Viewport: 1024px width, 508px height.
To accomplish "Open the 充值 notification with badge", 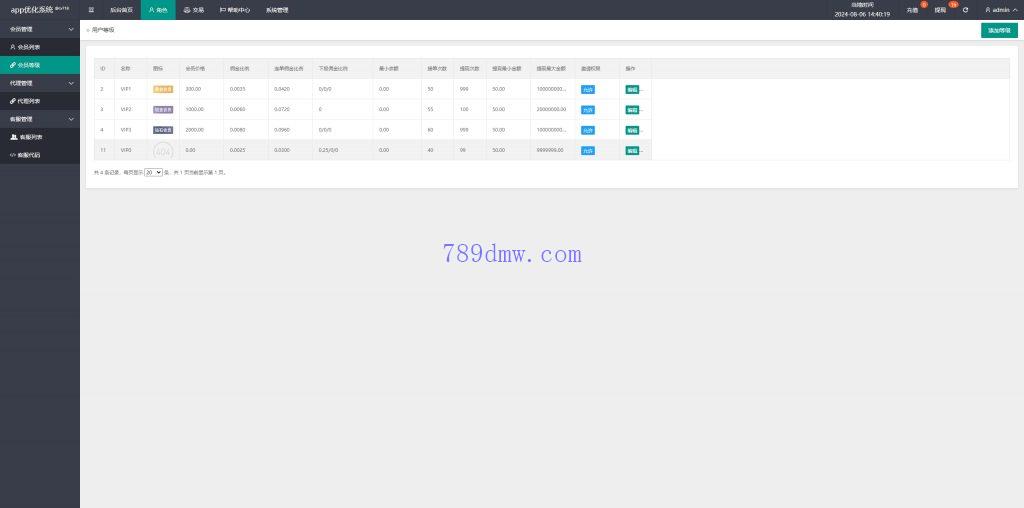I will point(912,10).
